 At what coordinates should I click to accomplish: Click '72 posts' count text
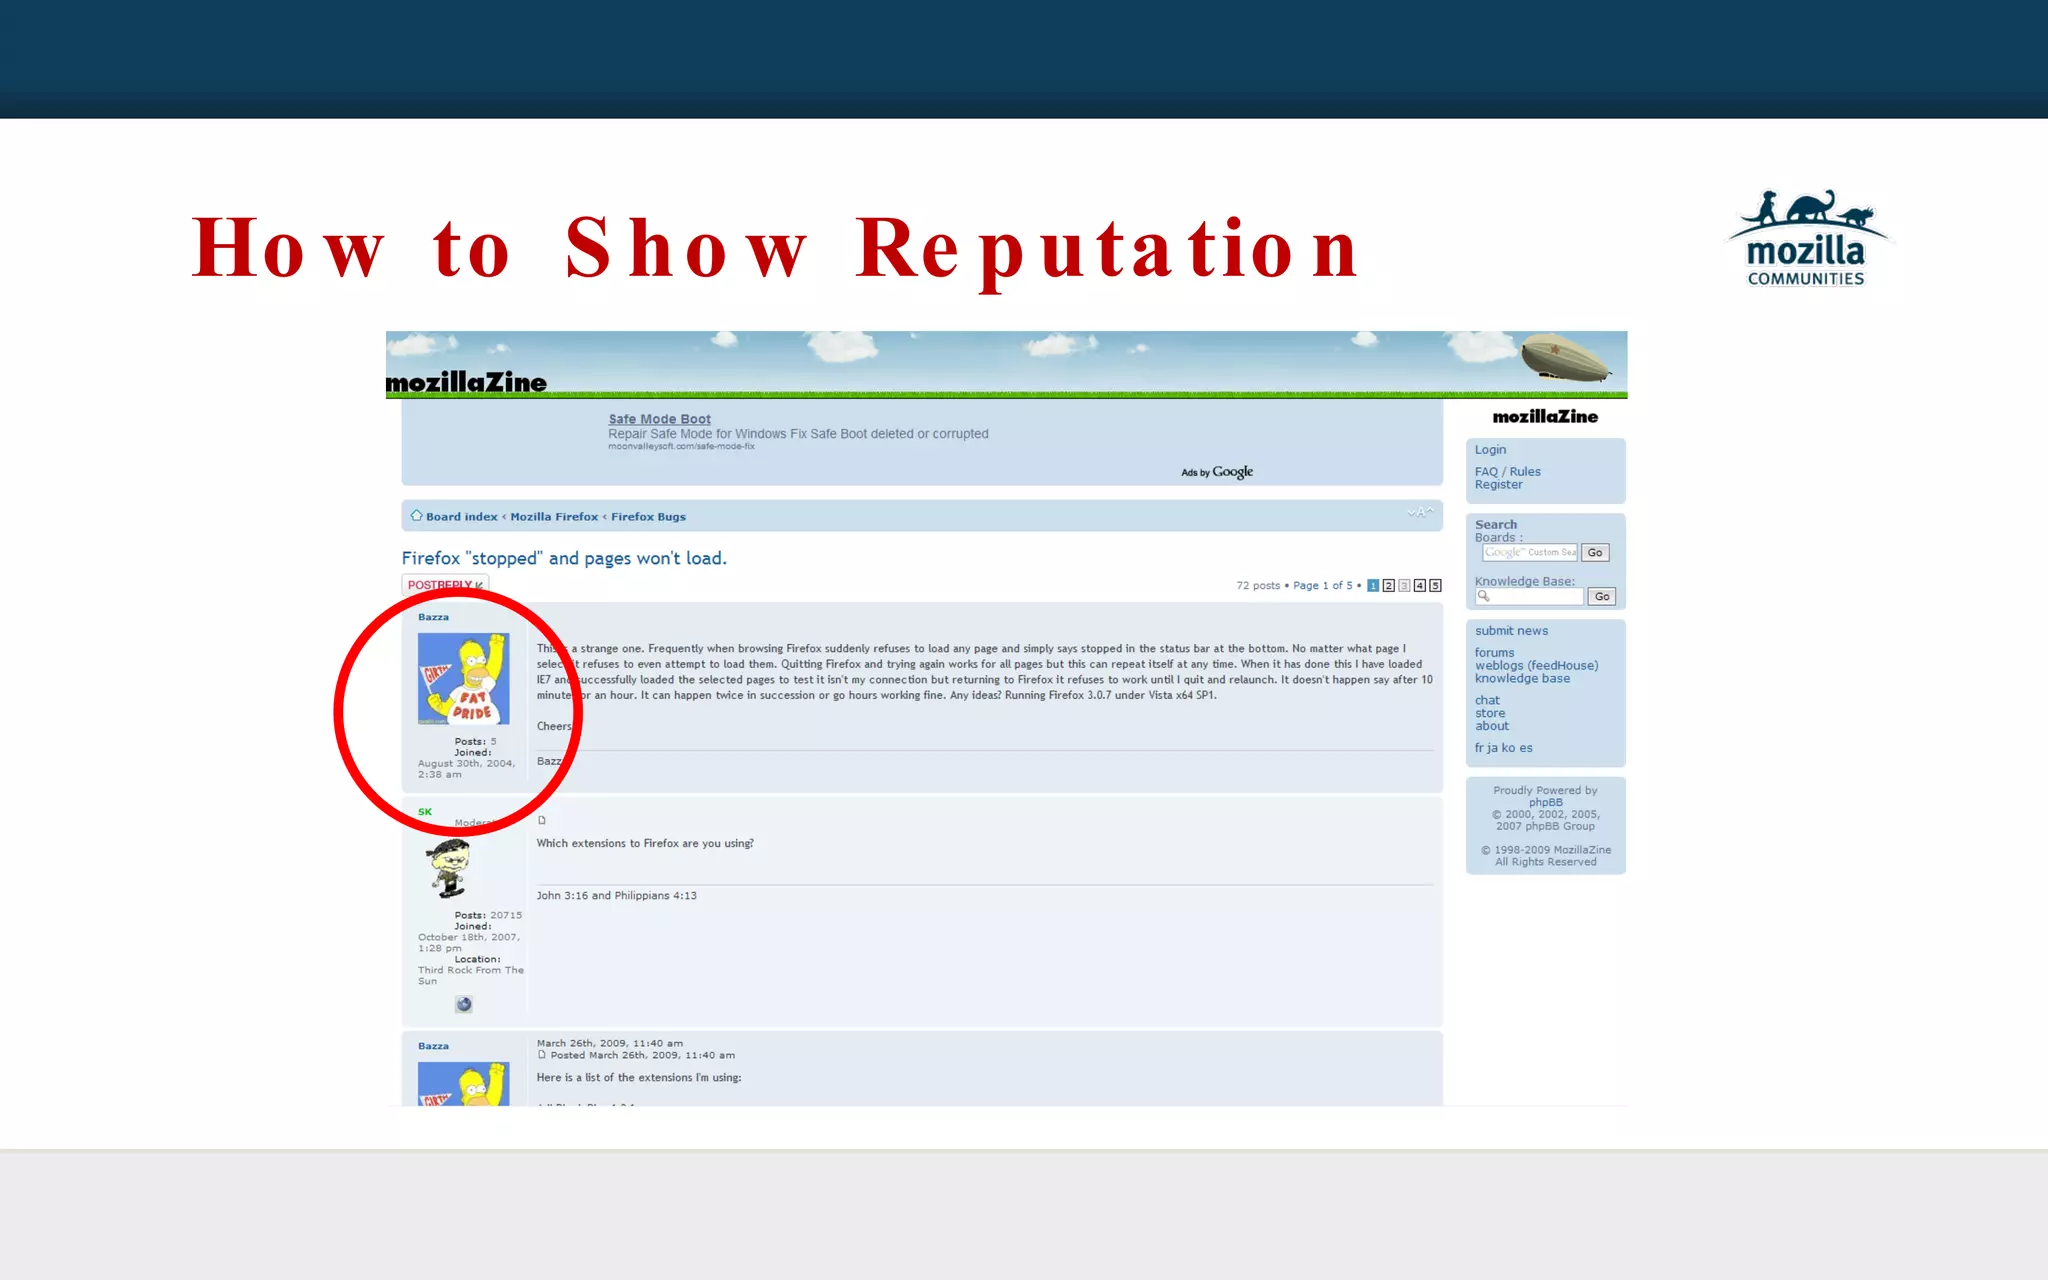coord(1258,586)
